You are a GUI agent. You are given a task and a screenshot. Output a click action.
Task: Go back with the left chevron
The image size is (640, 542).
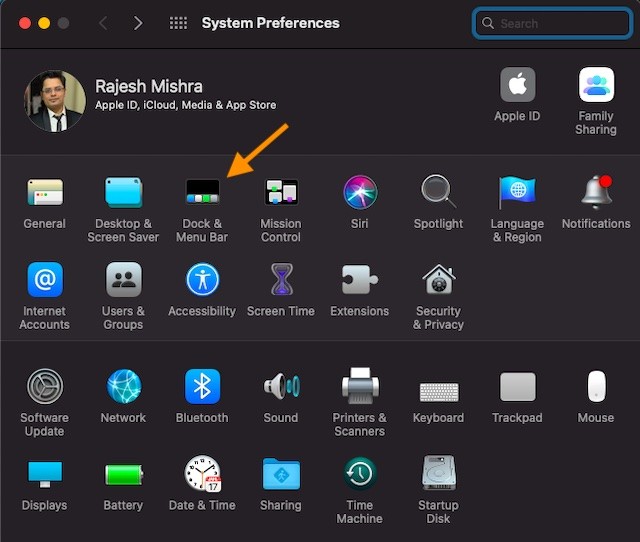coord(103,23)
